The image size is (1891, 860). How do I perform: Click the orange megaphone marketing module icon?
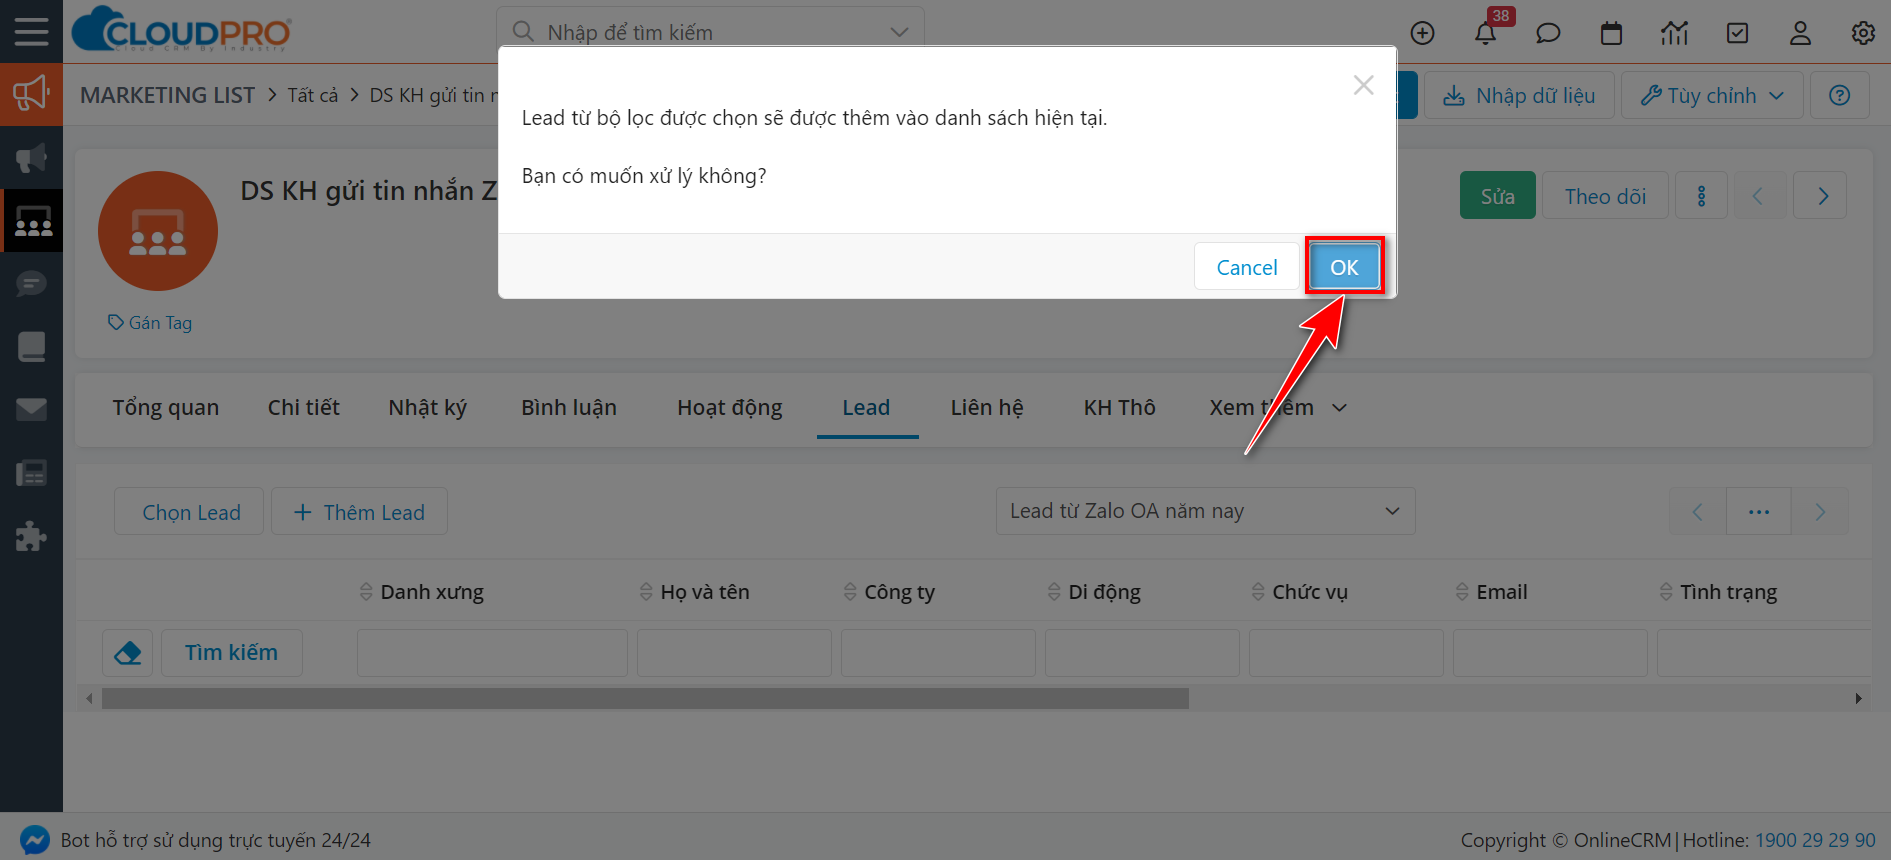coord(31,94)
